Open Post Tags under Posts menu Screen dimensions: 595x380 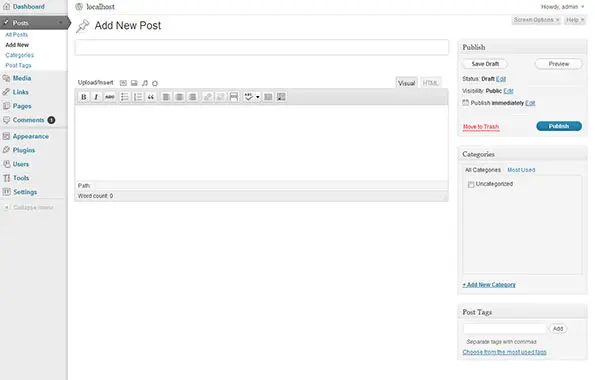[x=18, y=65]
